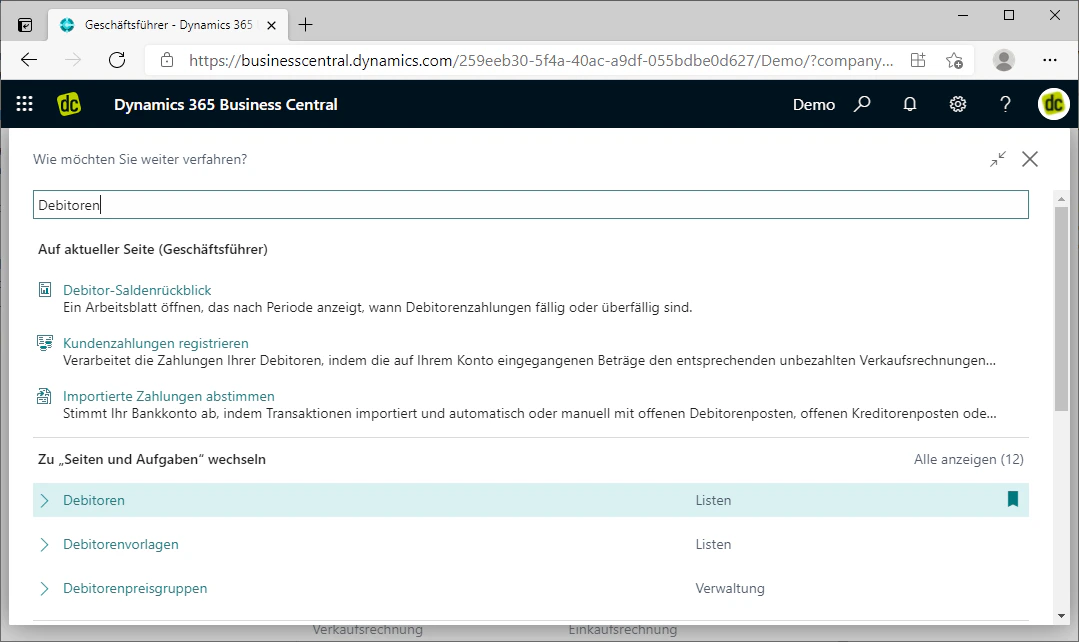Image resolution: width=1079 pixels, height=642 pixels.
Task: View site information lock icon
Action: [x=167, y=60]
